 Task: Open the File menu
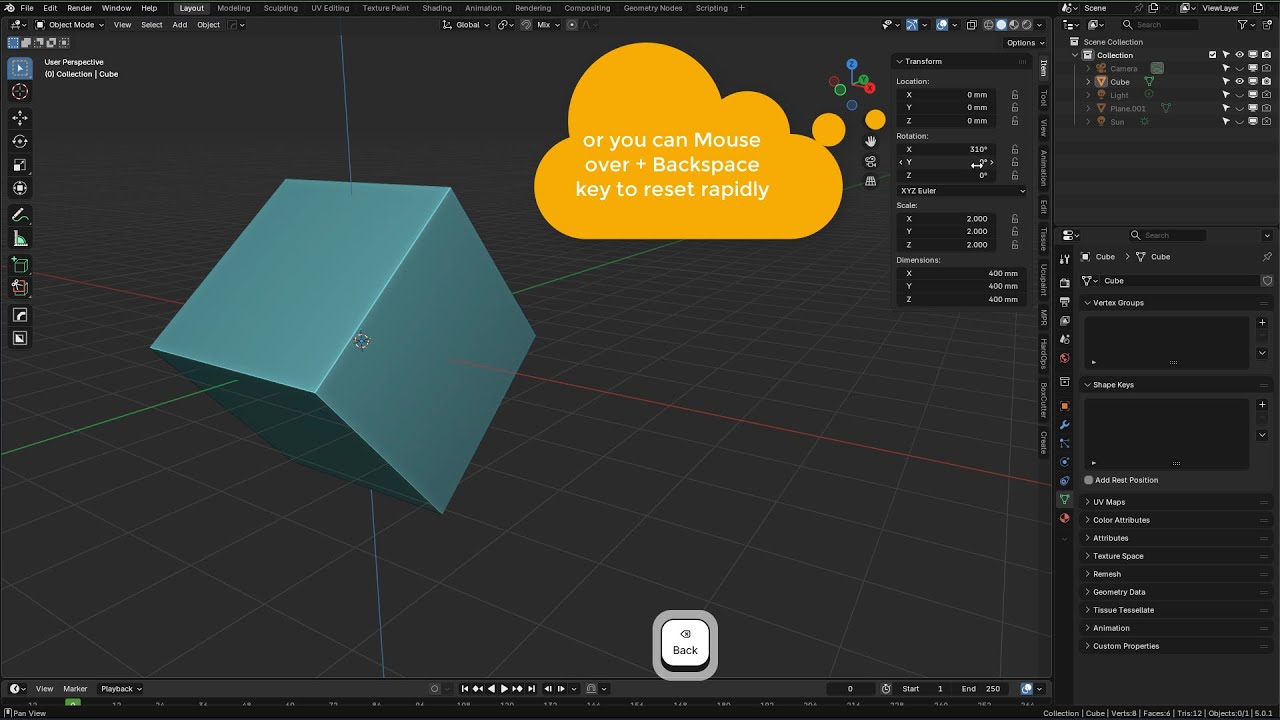click(26, 8)
